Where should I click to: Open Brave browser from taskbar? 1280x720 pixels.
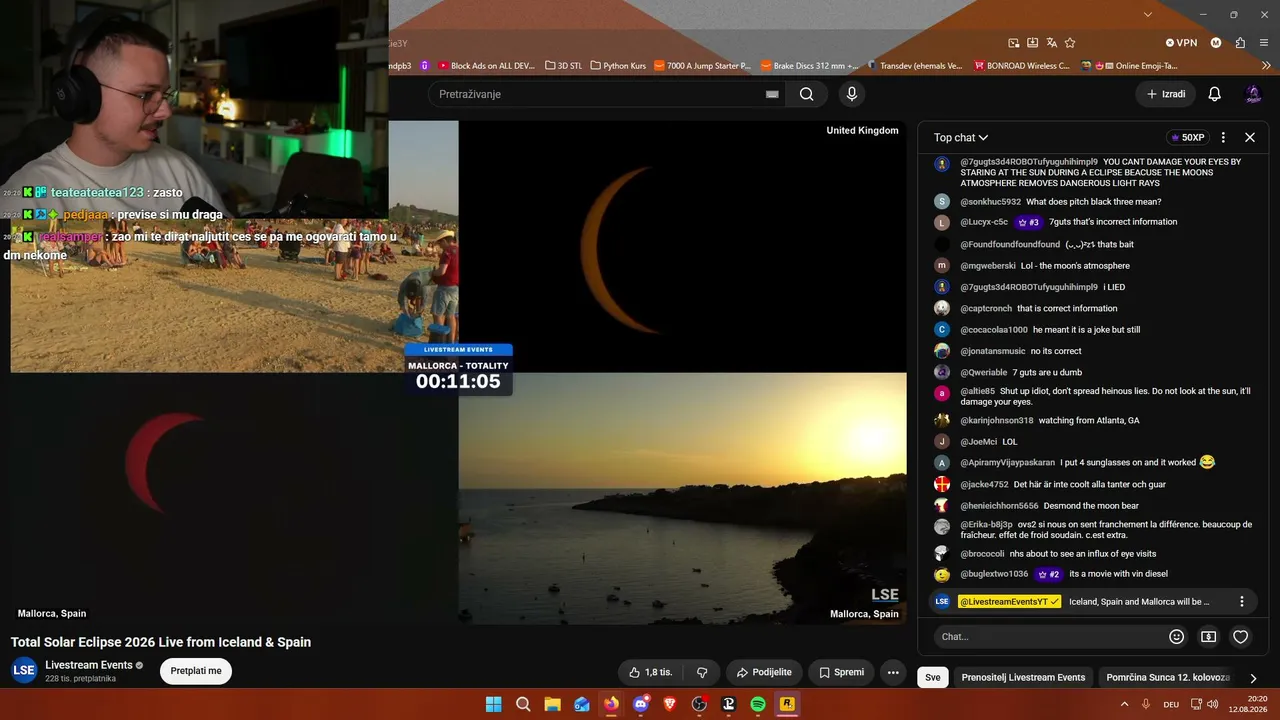670,704
